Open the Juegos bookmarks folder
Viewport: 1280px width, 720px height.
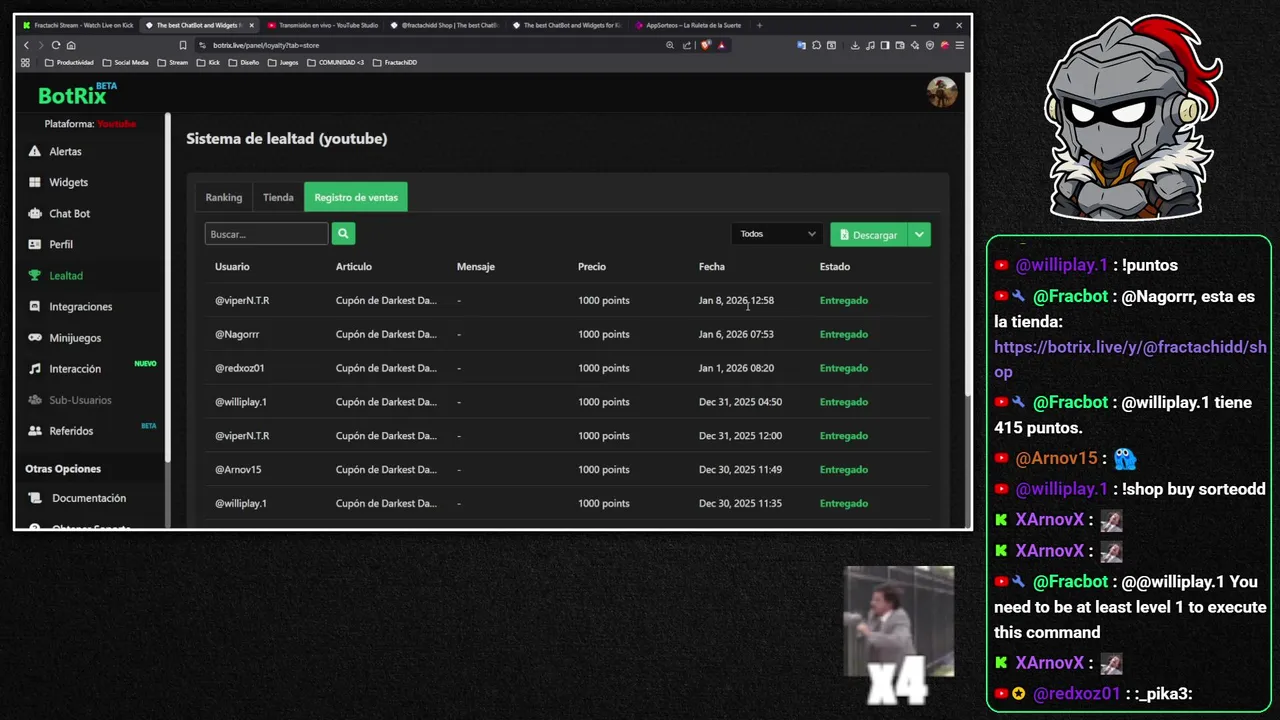(x=283, y=62)
